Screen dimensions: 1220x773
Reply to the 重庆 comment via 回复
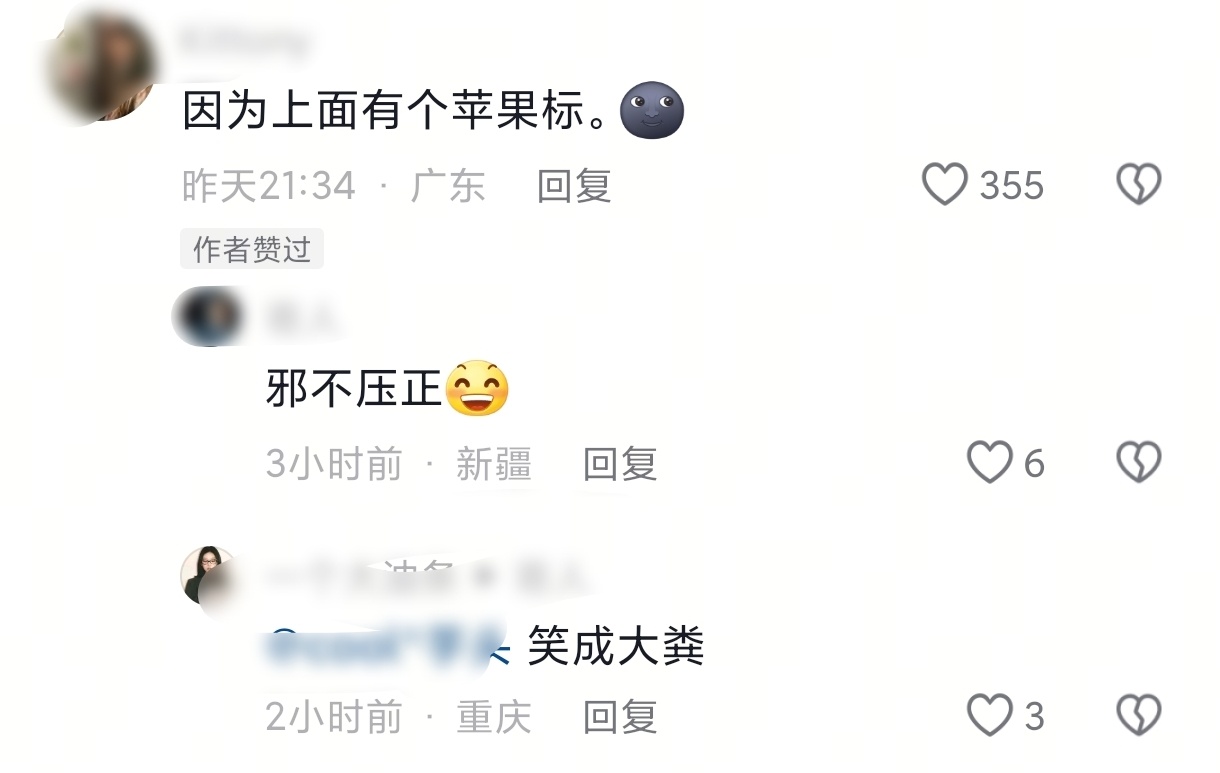coord(620,717)
